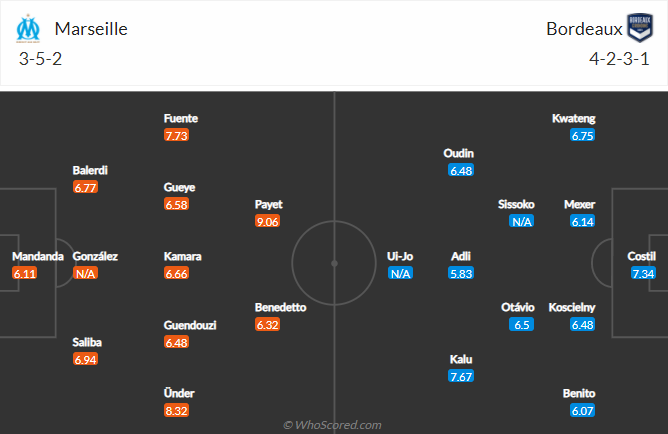The width and height of the screenshot is (668, 434).
Task: Click player Guendouzi's name
Action: [x=190, y=325]
